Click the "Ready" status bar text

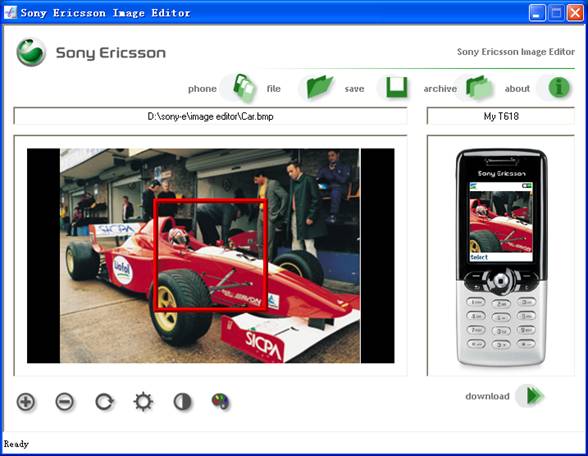[16, 444]
